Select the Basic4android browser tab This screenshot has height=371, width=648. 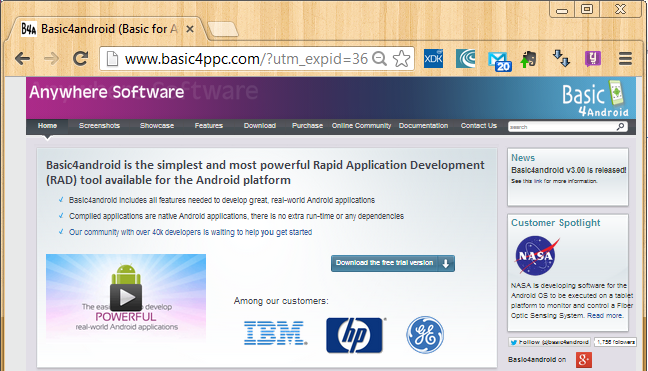(108, 29)
